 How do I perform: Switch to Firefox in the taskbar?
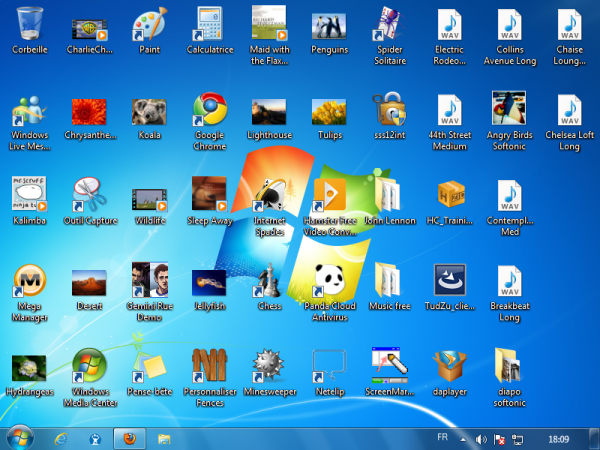click(x=128, y=438)
